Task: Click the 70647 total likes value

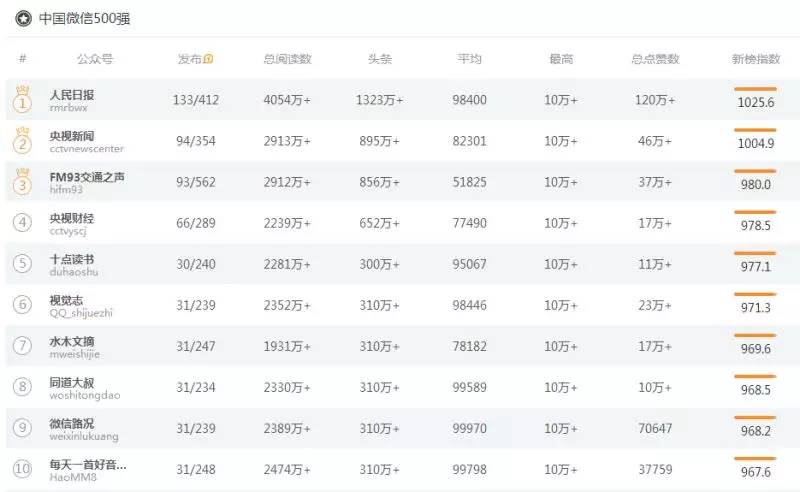Action: pos(655,428)
